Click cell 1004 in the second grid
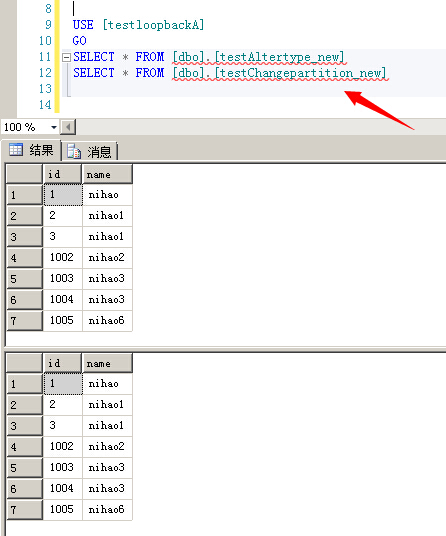This screenshot has height=536, width=446. tap(63, 488)
